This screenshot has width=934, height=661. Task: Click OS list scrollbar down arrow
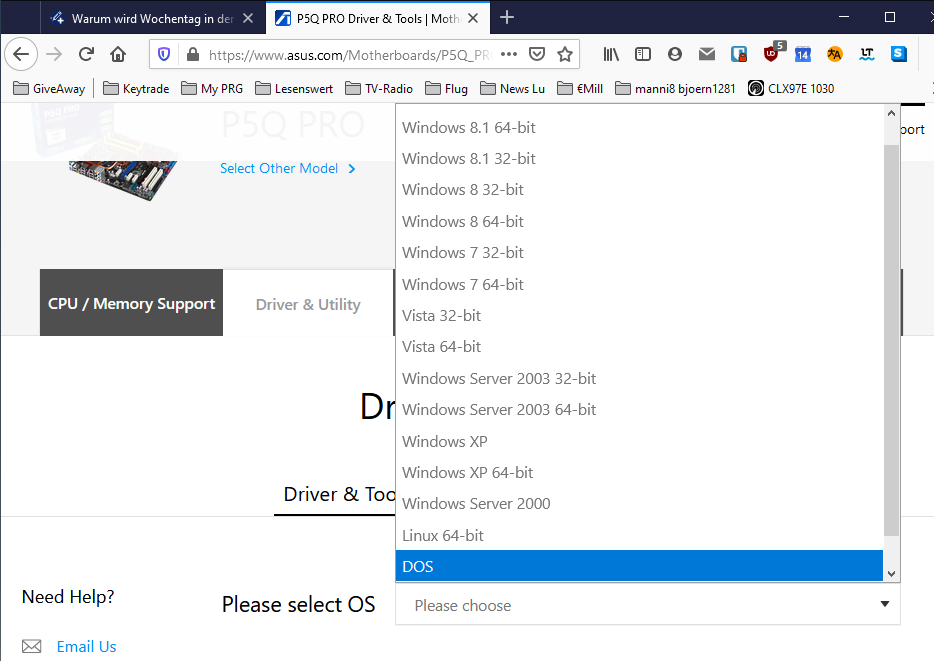point(891,574)
